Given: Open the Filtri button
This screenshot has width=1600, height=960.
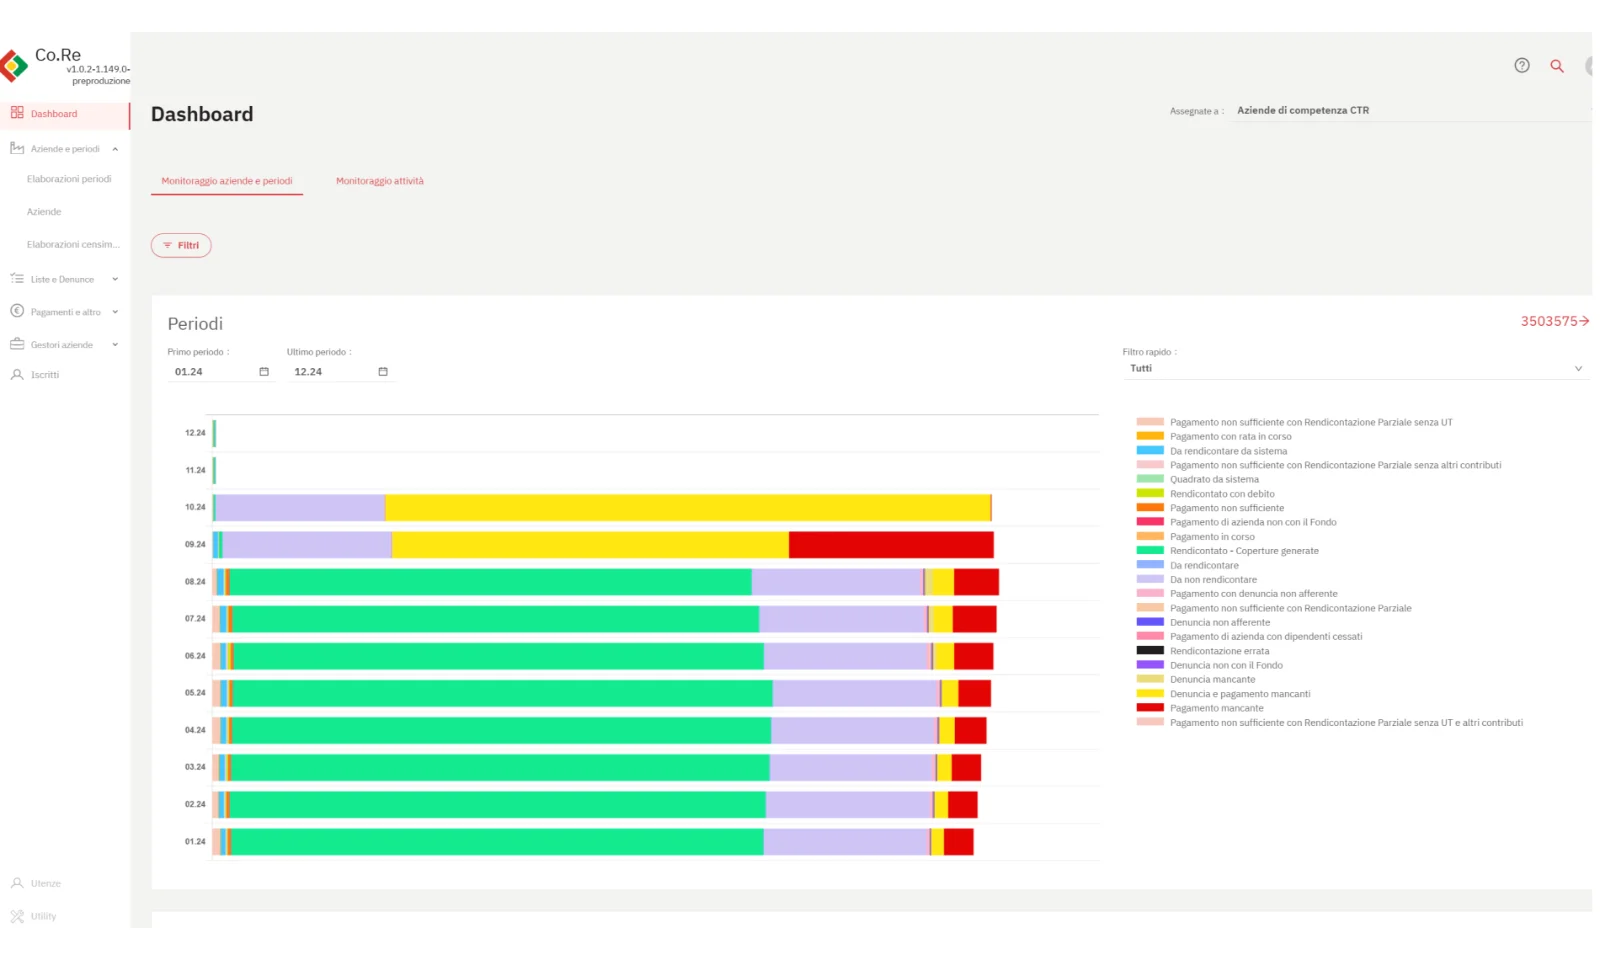Looking at the screenshot, I should (x=181, y=245).
